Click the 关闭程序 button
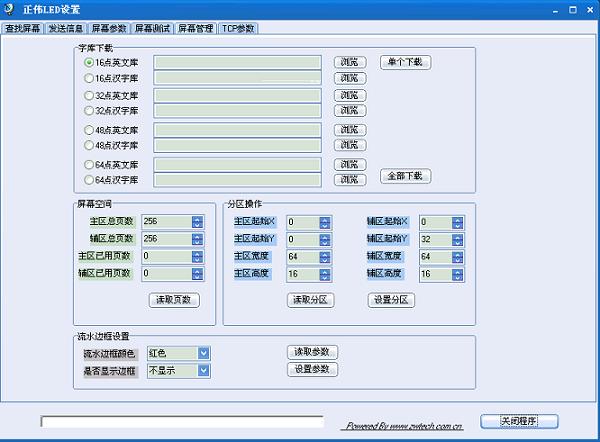The width and height of the screenshot is (600, 442). pyautogui.click(x=519, y=420)
